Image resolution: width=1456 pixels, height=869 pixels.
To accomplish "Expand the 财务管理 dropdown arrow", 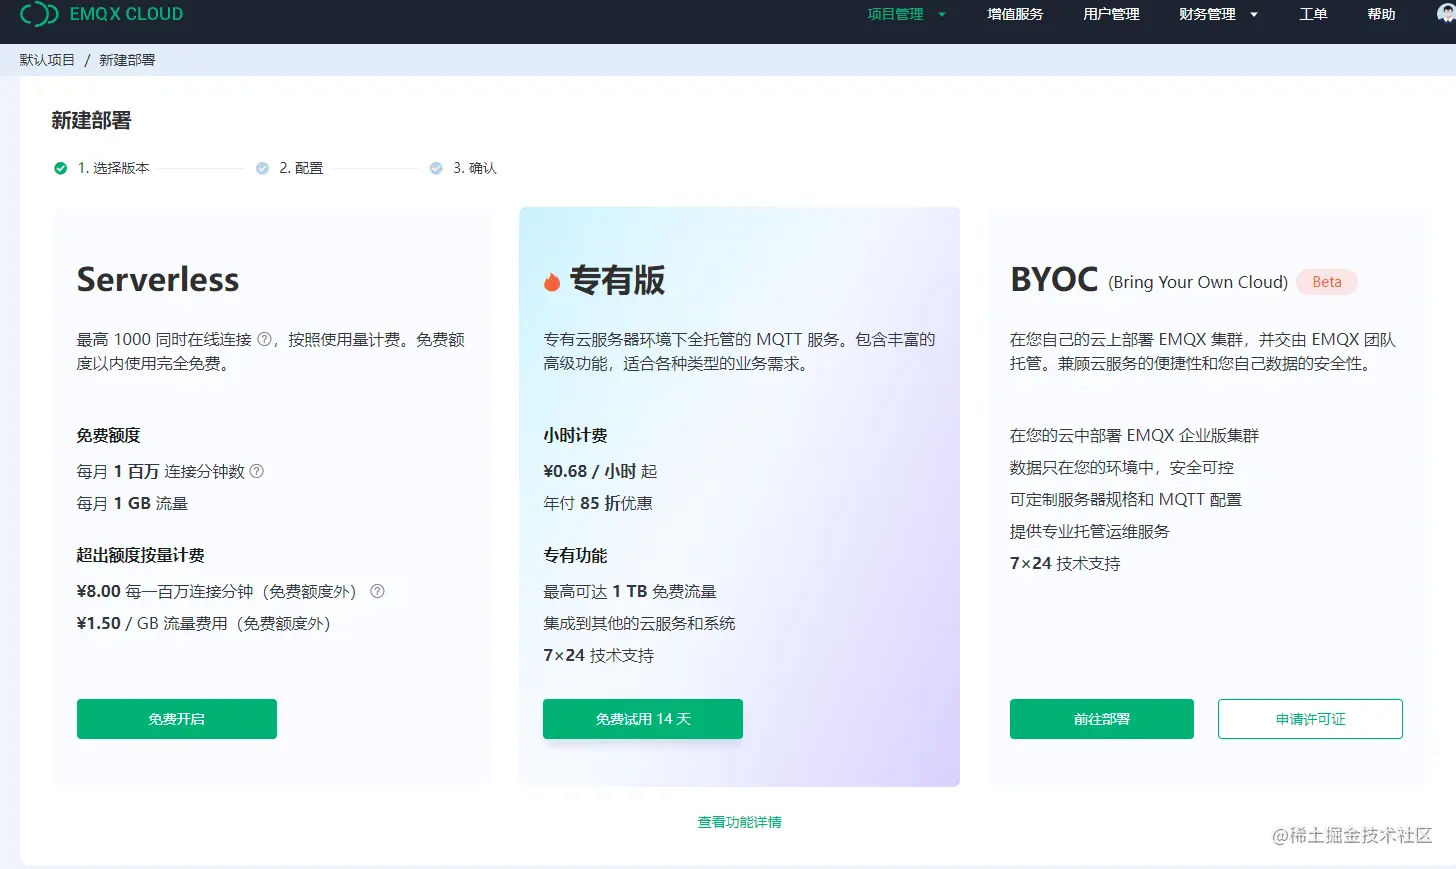I will coord(1254,15).
